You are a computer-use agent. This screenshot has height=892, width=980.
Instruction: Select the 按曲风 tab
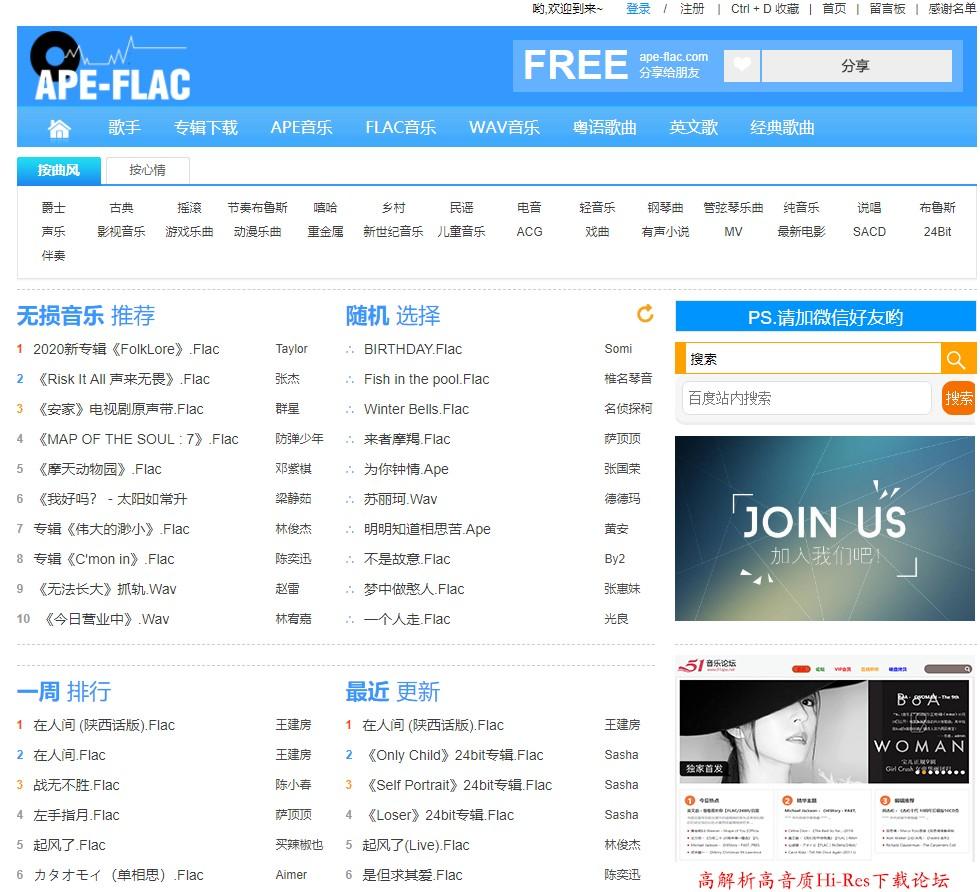(x=59, y=170)
